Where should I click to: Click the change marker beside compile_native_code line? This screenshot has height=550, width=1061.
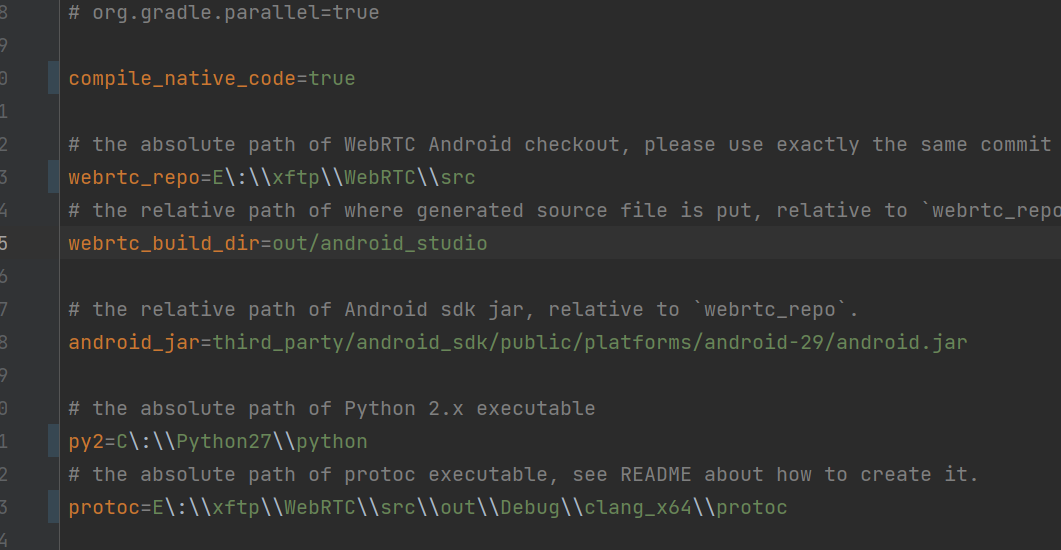point(53,78)
